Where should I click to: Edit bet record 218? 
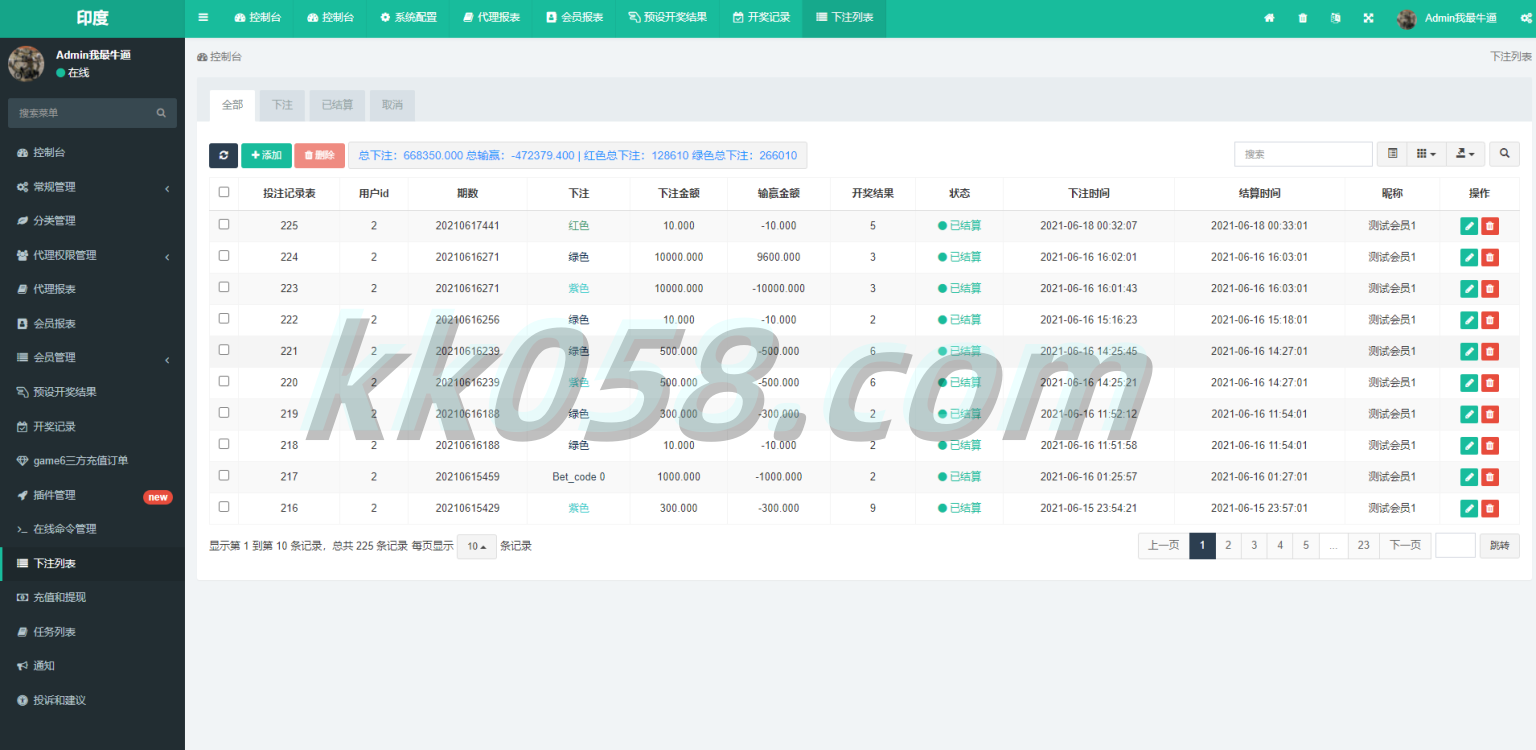(x=1469, y=446)
